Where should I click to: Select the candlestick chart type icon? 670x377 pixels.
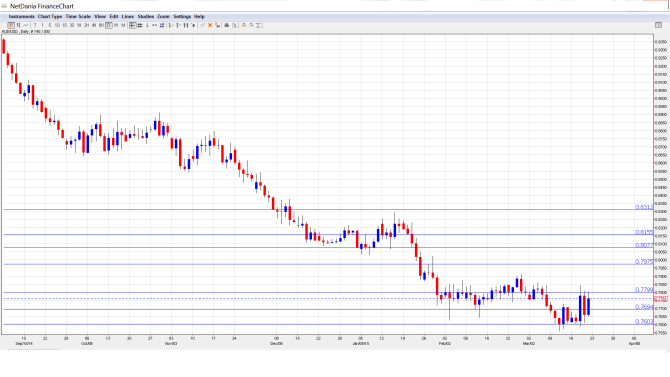click(x=11, y=25)
